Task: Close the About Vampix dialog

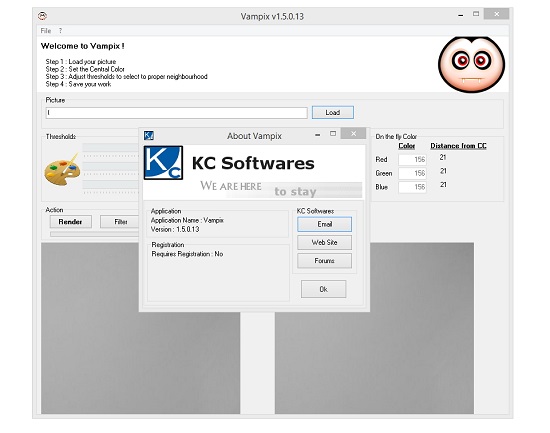Action: tap(353, 133)
